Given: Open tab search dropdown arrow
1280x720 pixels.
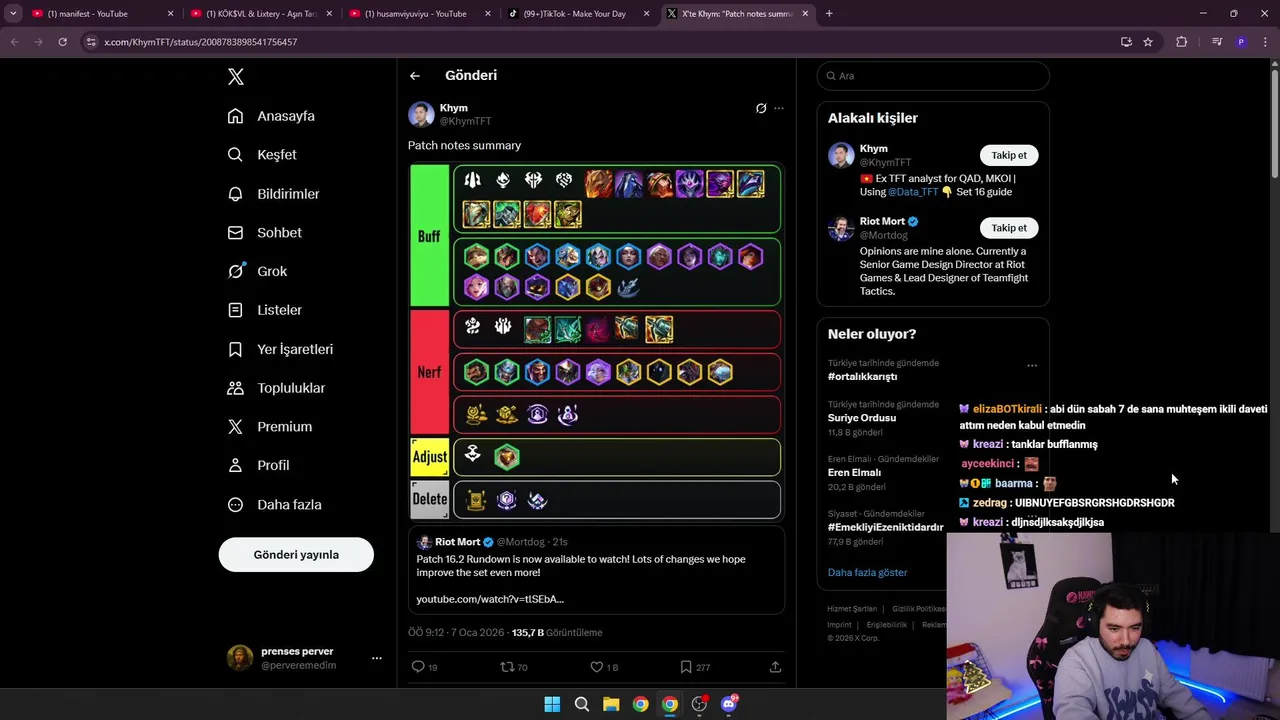Looking at the screenshot, I should [13, 14].
